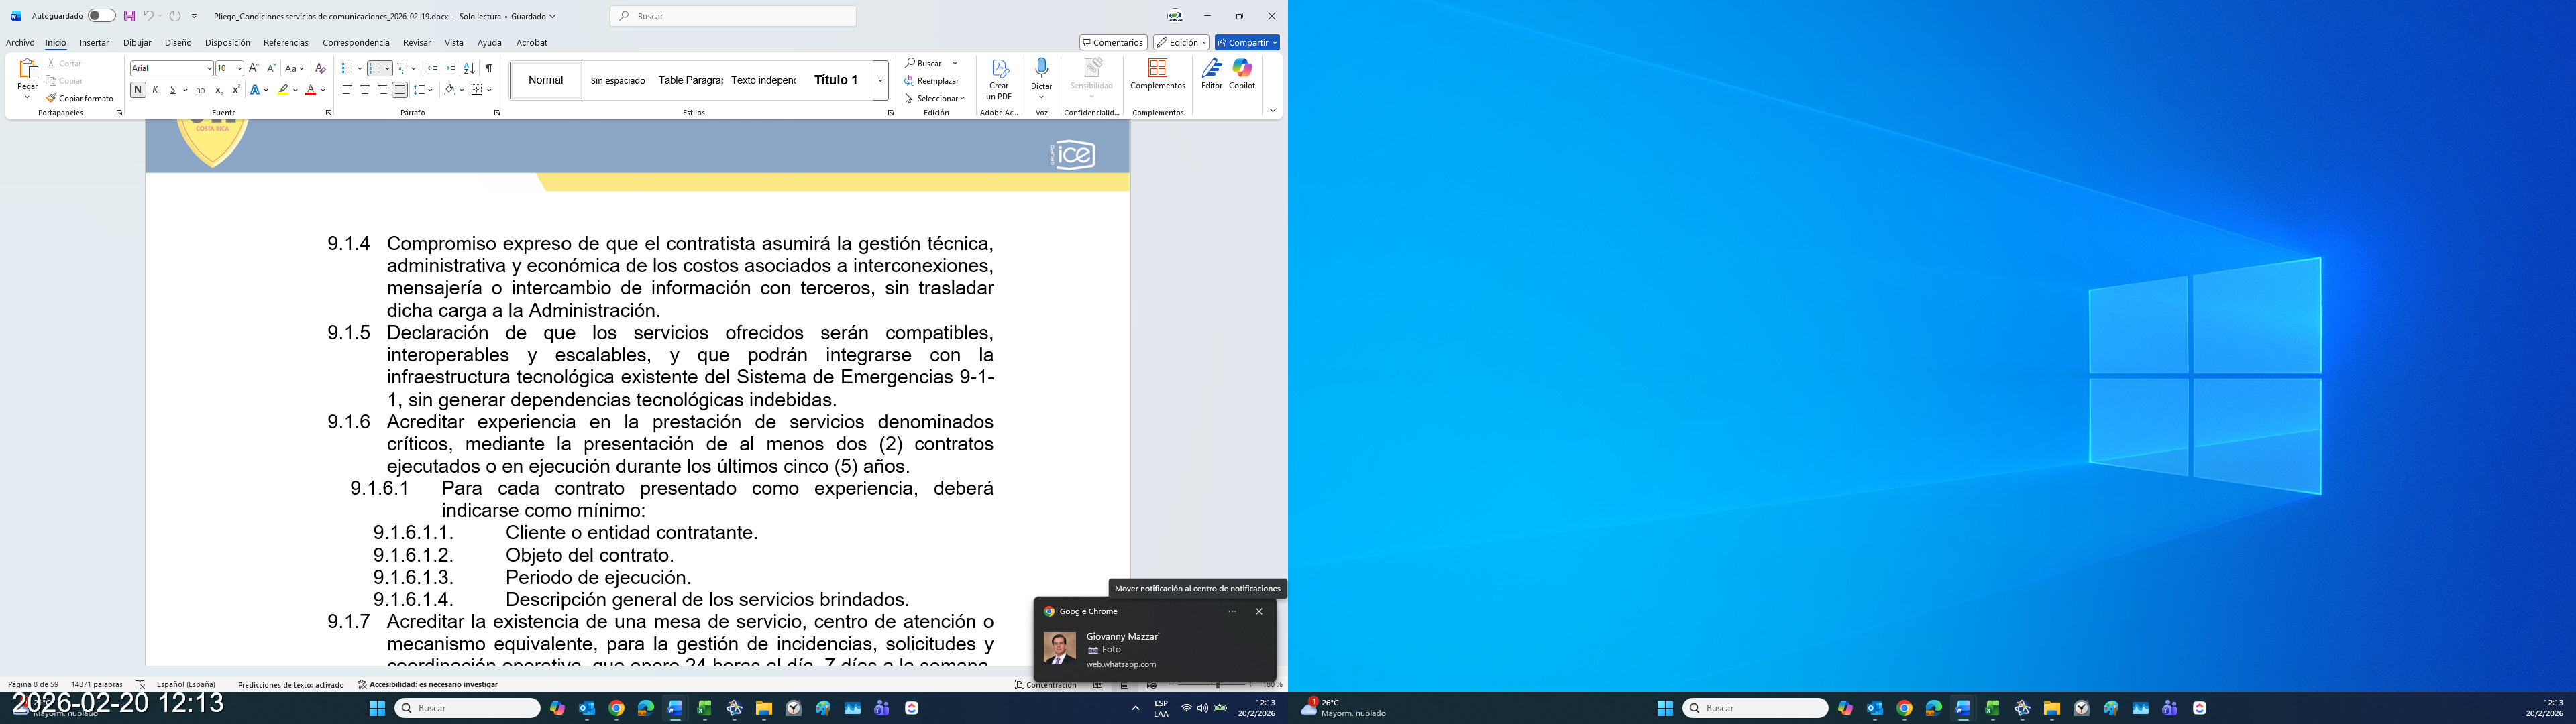Expand the Styles gallery arrow

coord(880,80)
